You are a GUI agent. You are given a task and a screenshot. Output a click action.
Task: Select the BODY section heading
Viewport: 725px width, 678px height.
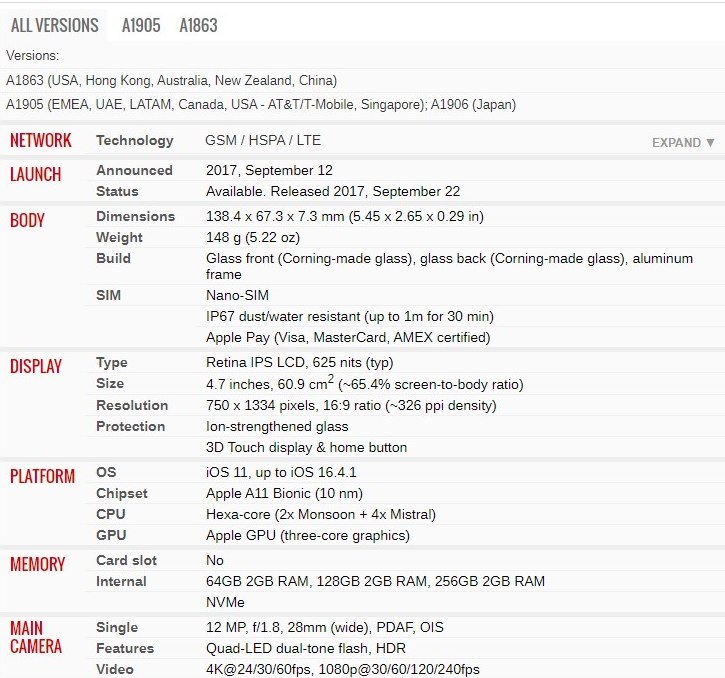(27, 220)
